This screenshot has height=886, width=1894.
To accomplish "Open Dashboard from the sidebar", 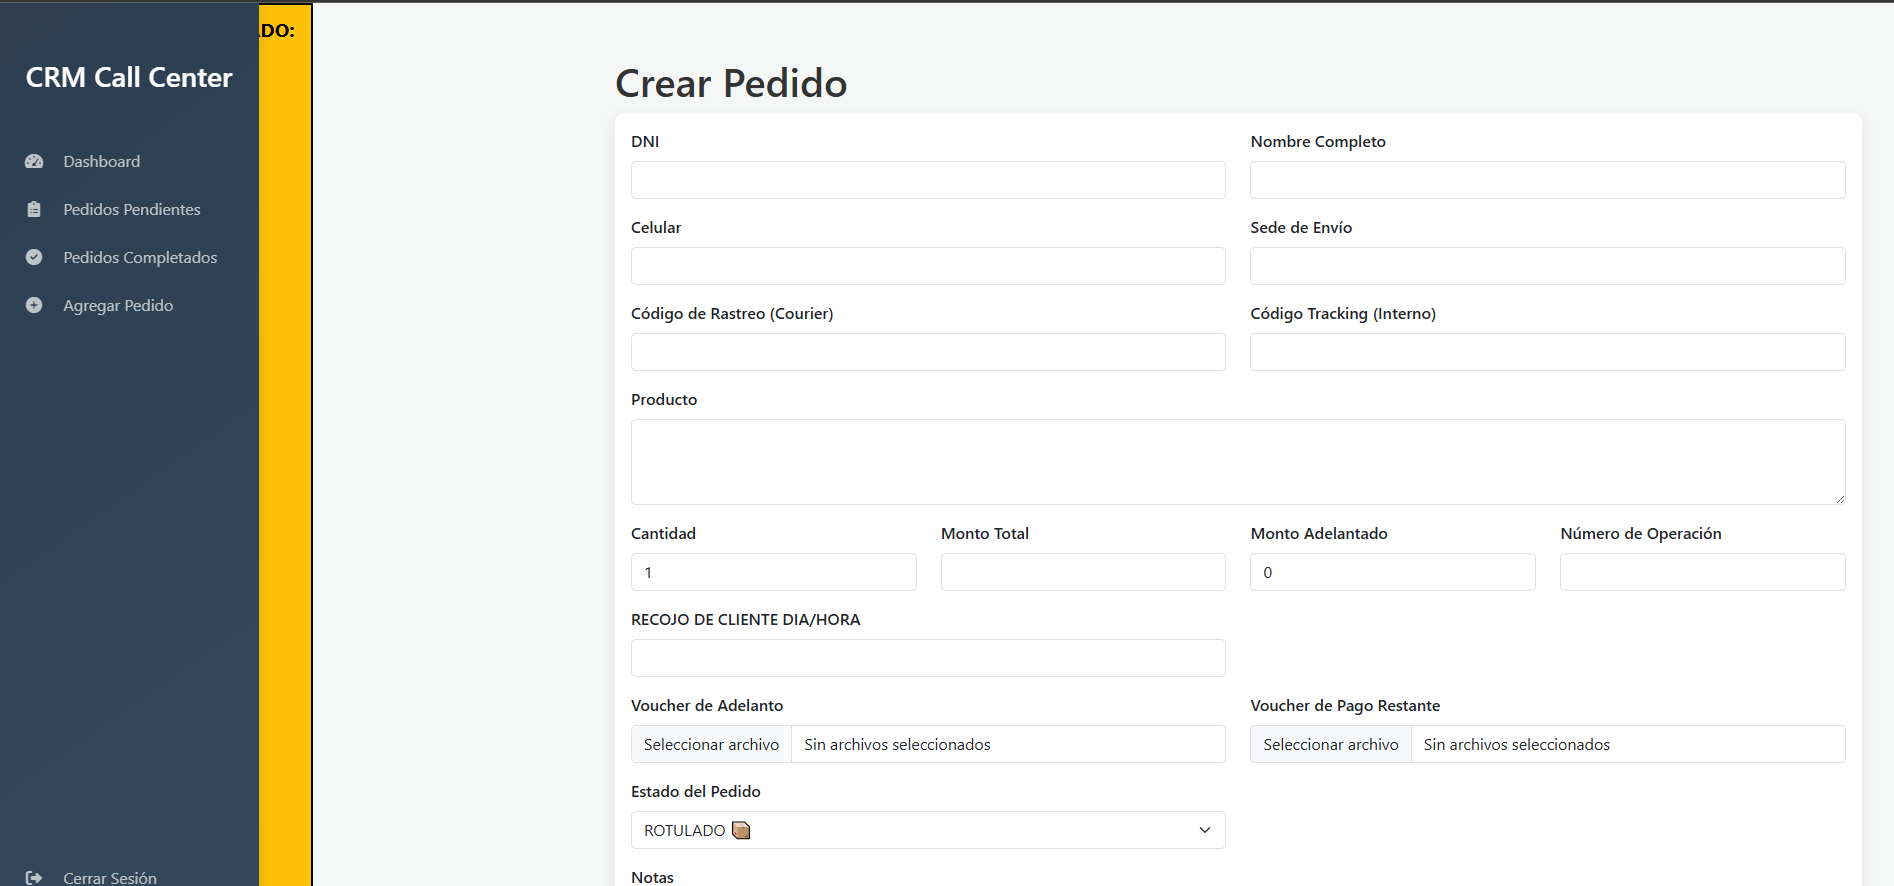I will click(x=101, y=161).
